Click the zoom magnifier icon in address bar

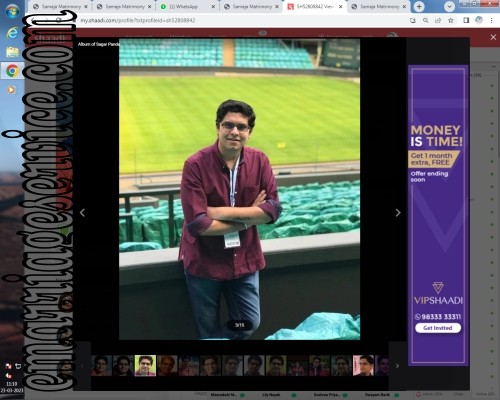[426, 20]
